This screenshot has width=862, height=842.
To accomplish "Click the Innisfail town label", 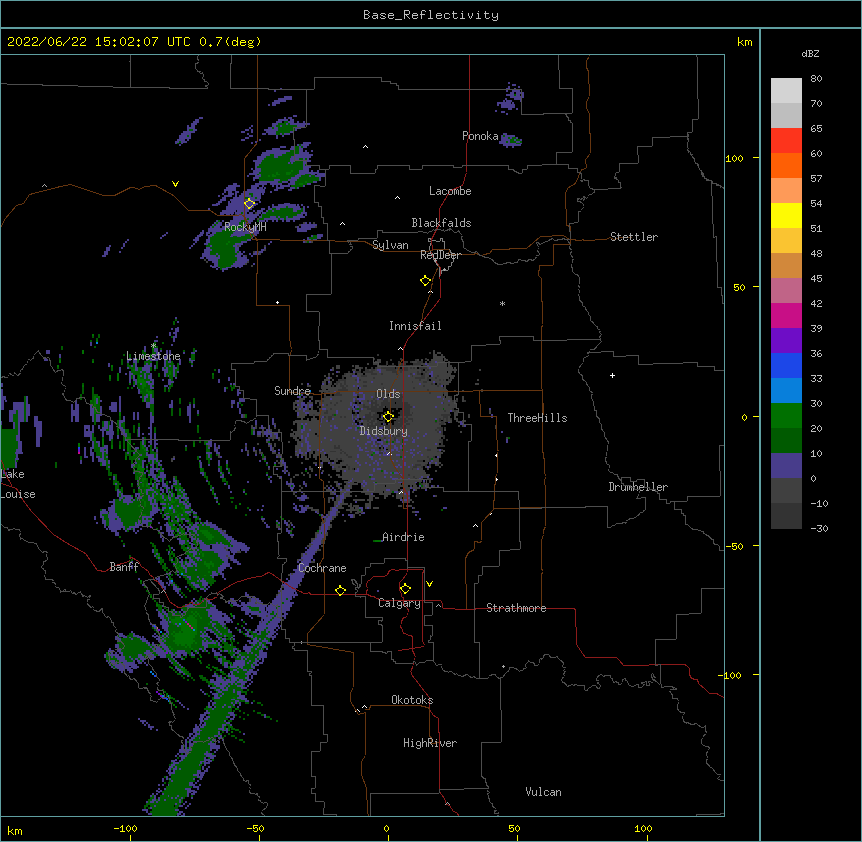I will click(x=415, y=326).
